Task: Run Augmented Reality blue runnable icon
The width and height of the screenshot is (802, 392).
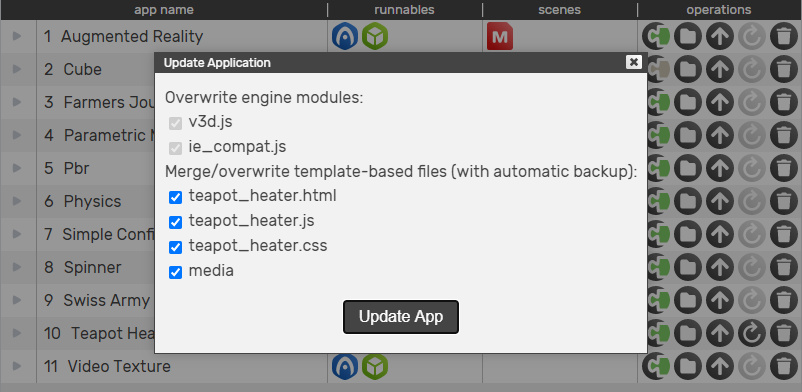Action: coord(344,36)
